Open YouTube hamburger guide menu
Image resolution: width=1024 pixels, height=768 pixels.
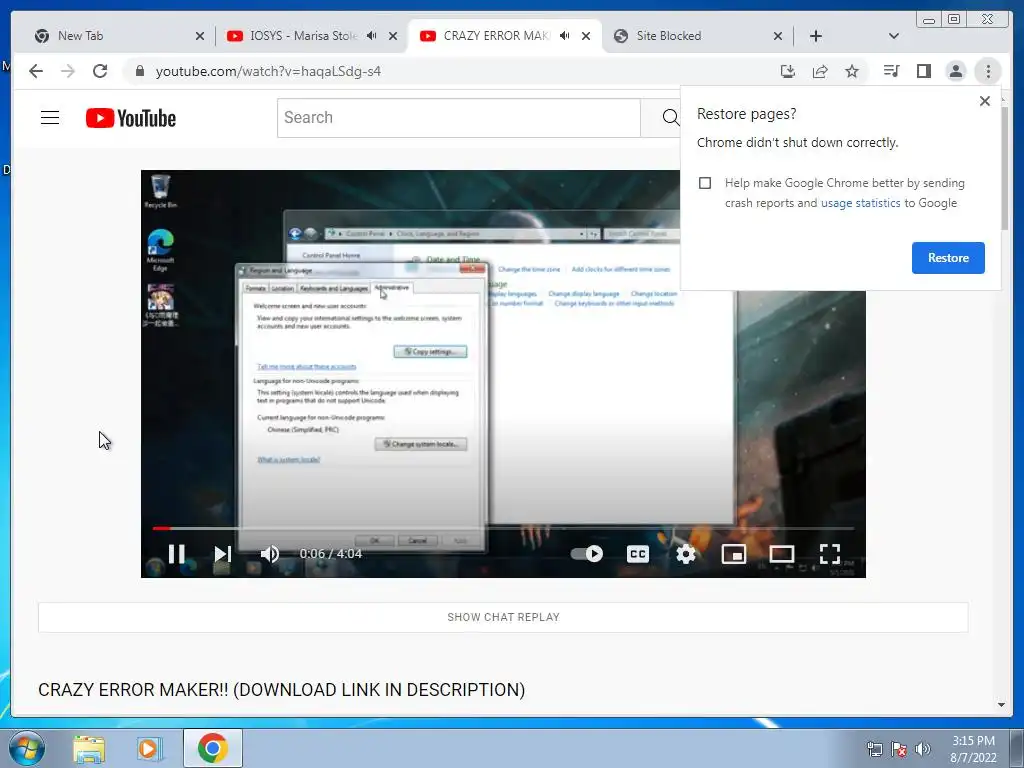pyautogui.click(x=50, y=118)
